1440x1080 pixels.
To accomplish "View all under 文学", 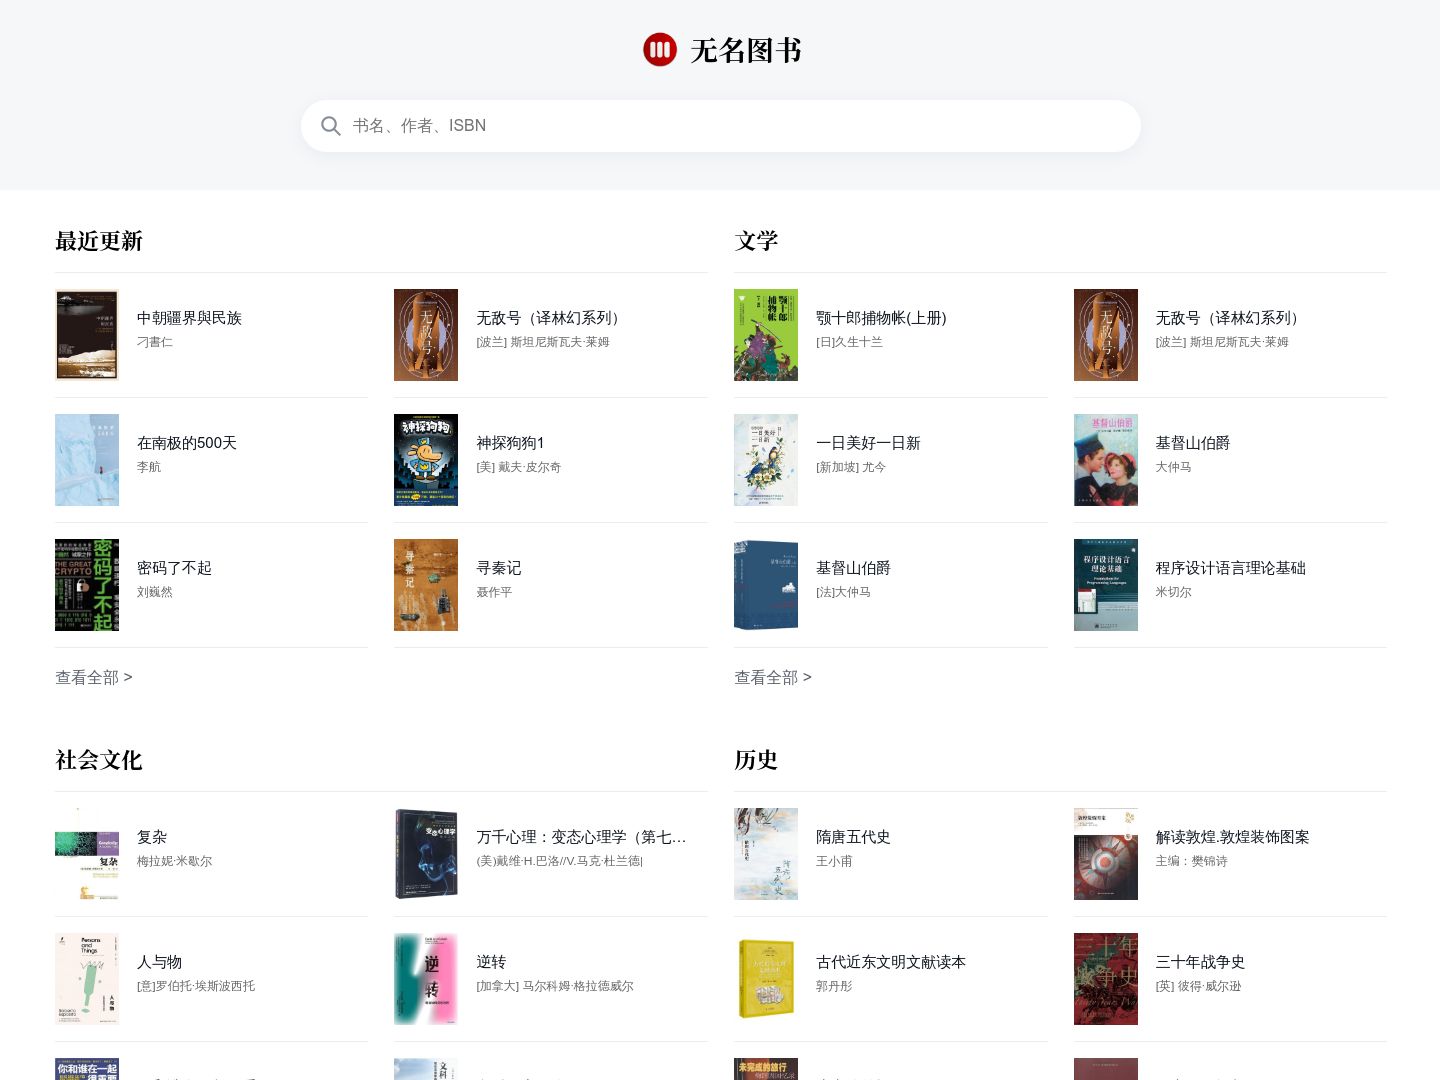I will tap(773, 677).
